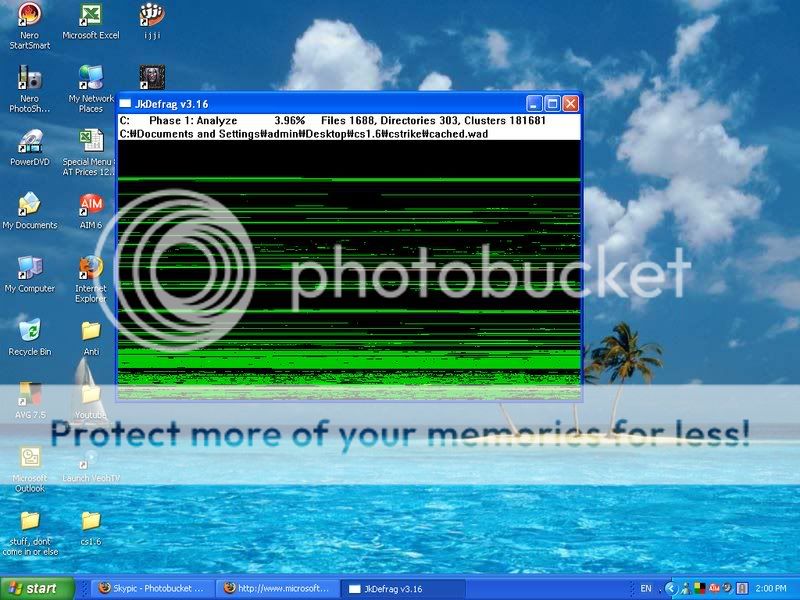
Task: Click the four-color AVG tray icon
Action: pos(699,589)
